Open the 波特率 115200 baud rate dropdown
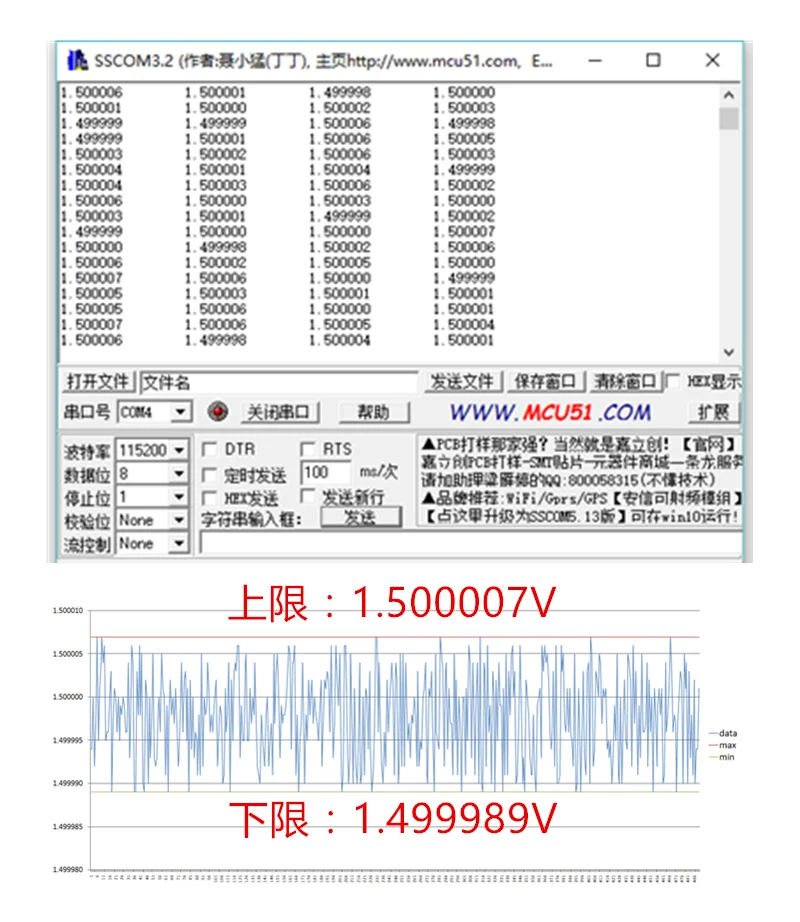The image size is (800, 922). tap(179, 451)
